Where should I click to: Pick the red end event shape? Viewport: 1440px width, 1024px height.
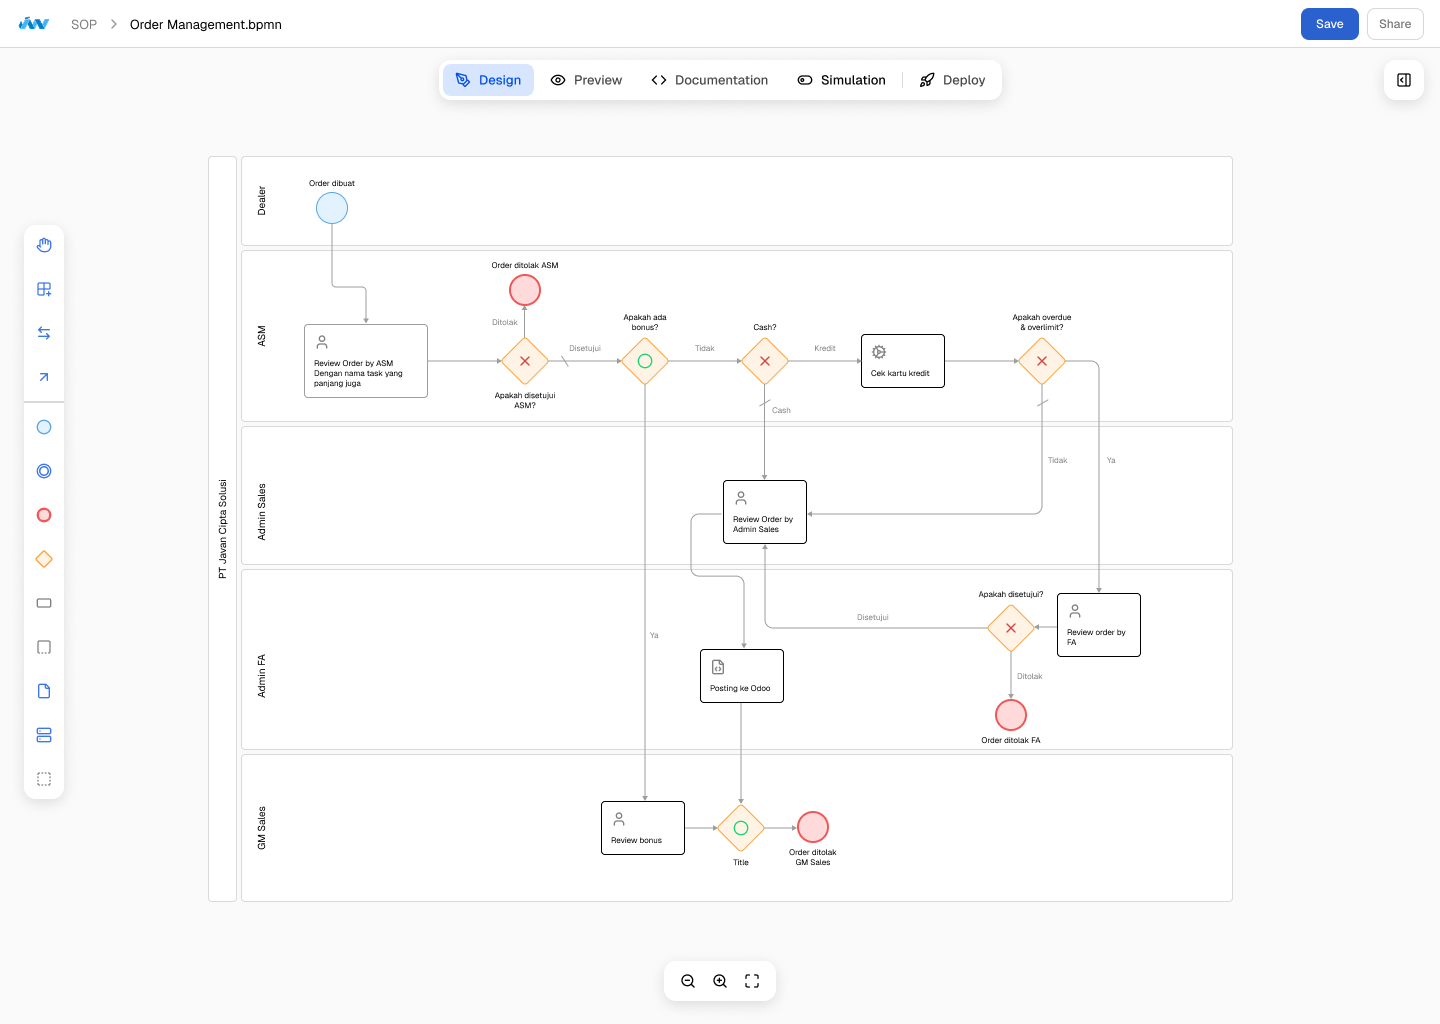pyautogui.click(x=43, y=514)
